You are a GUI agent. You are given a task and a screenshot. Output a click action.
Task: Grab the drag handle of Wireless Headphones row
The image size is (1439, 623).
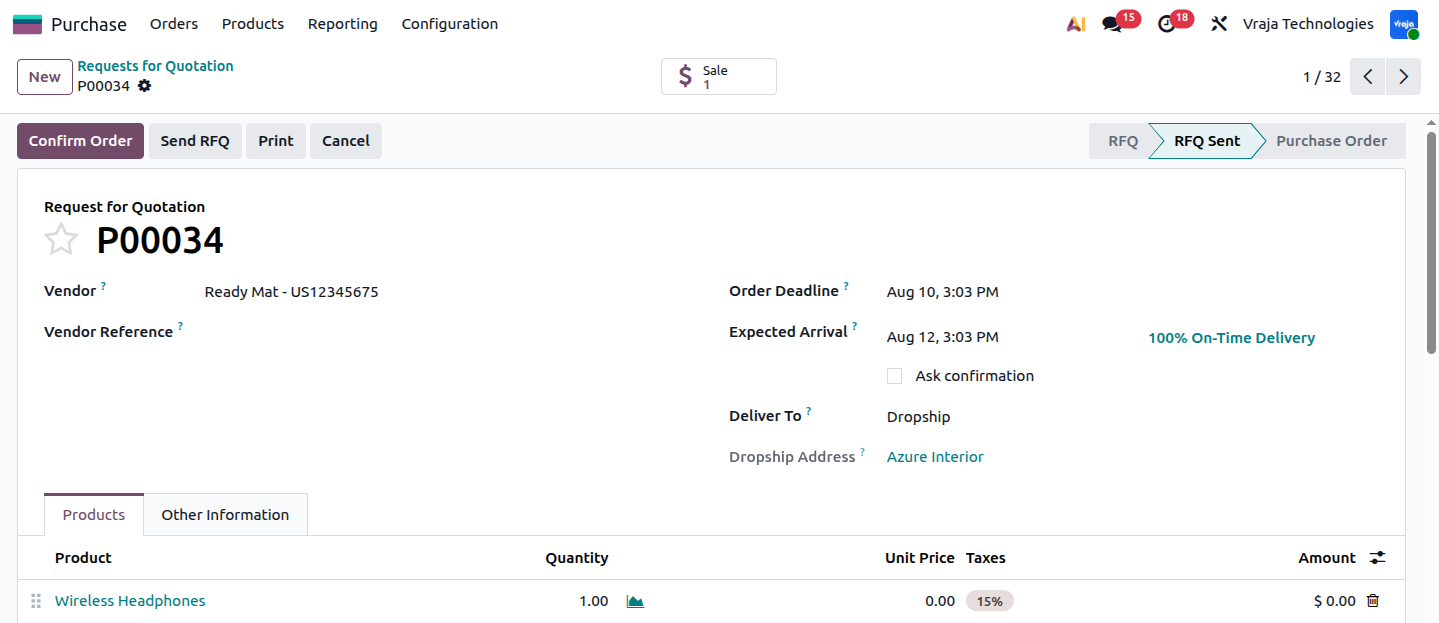(36, 601)
